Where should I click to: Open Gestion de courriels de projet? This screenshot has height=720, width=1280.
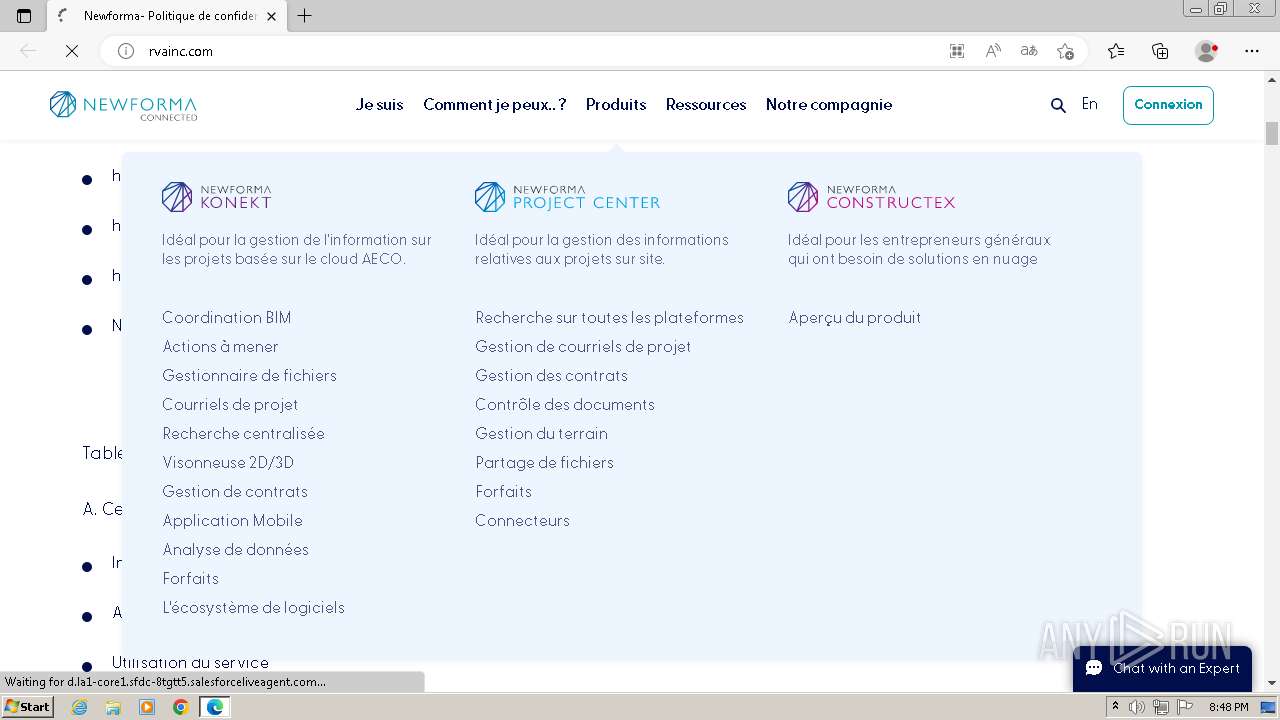click(x=583, y=346)
